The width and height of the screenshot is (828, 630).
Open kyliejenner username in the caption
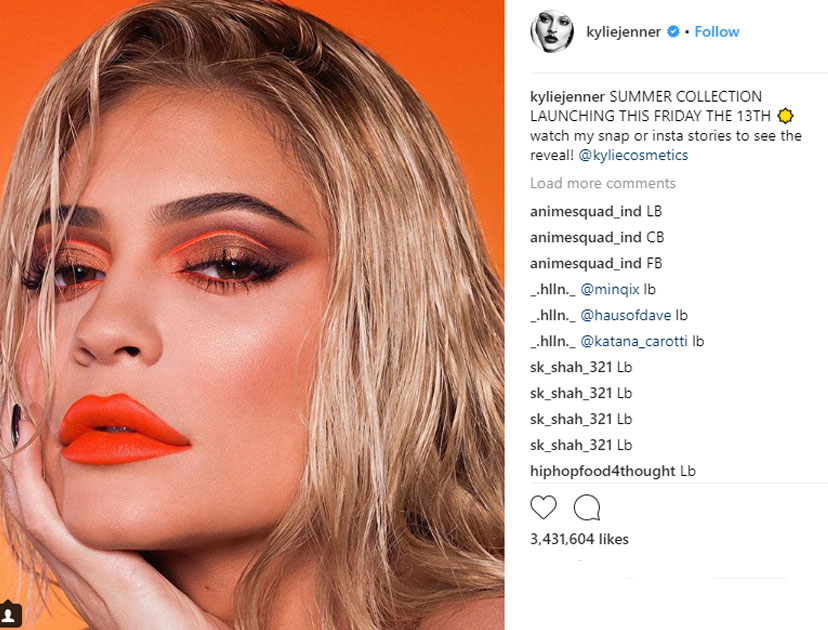point(567,97)
